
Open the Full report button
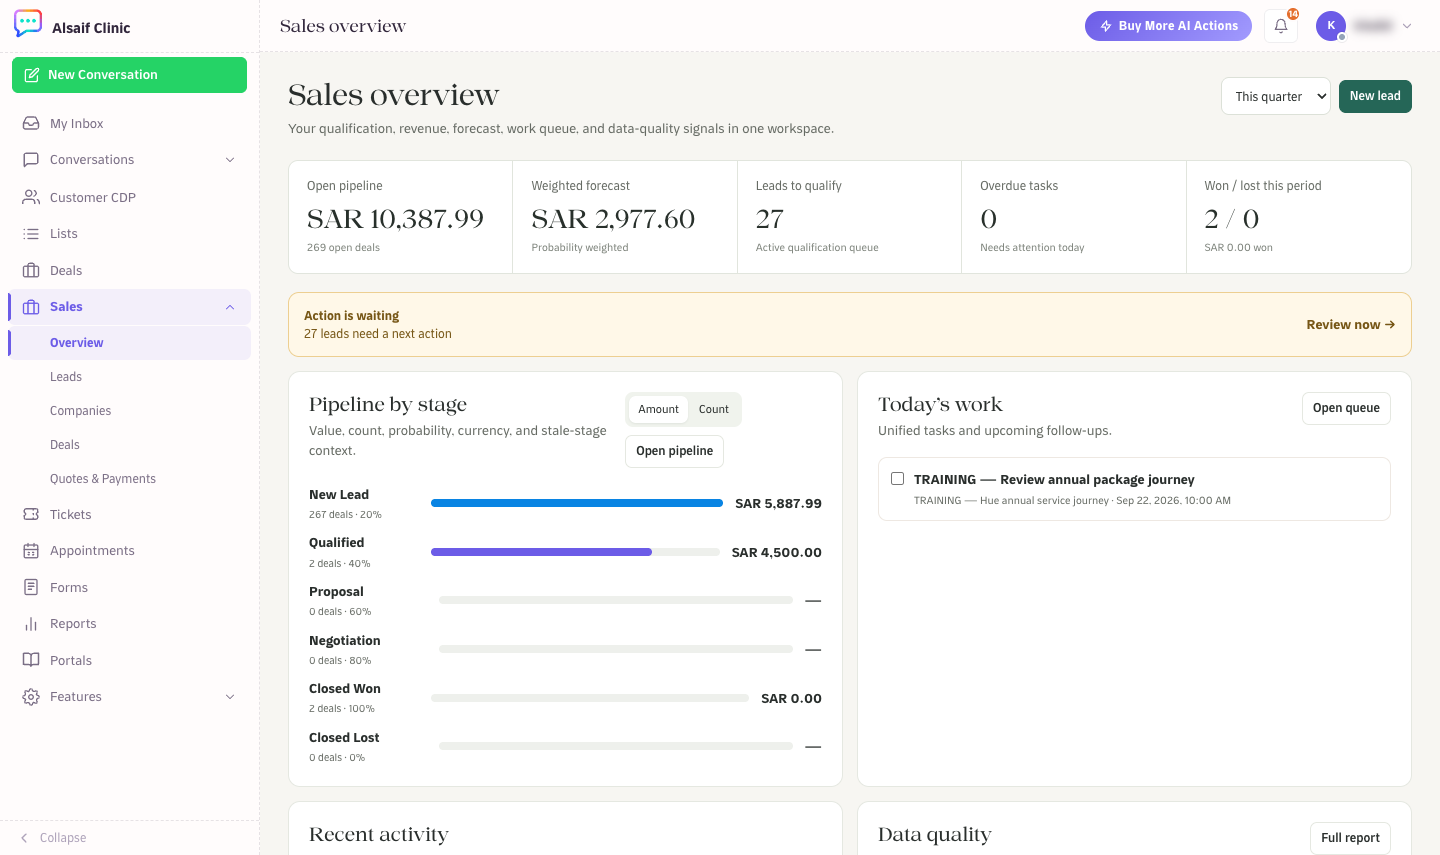(x=1350, y=838)
